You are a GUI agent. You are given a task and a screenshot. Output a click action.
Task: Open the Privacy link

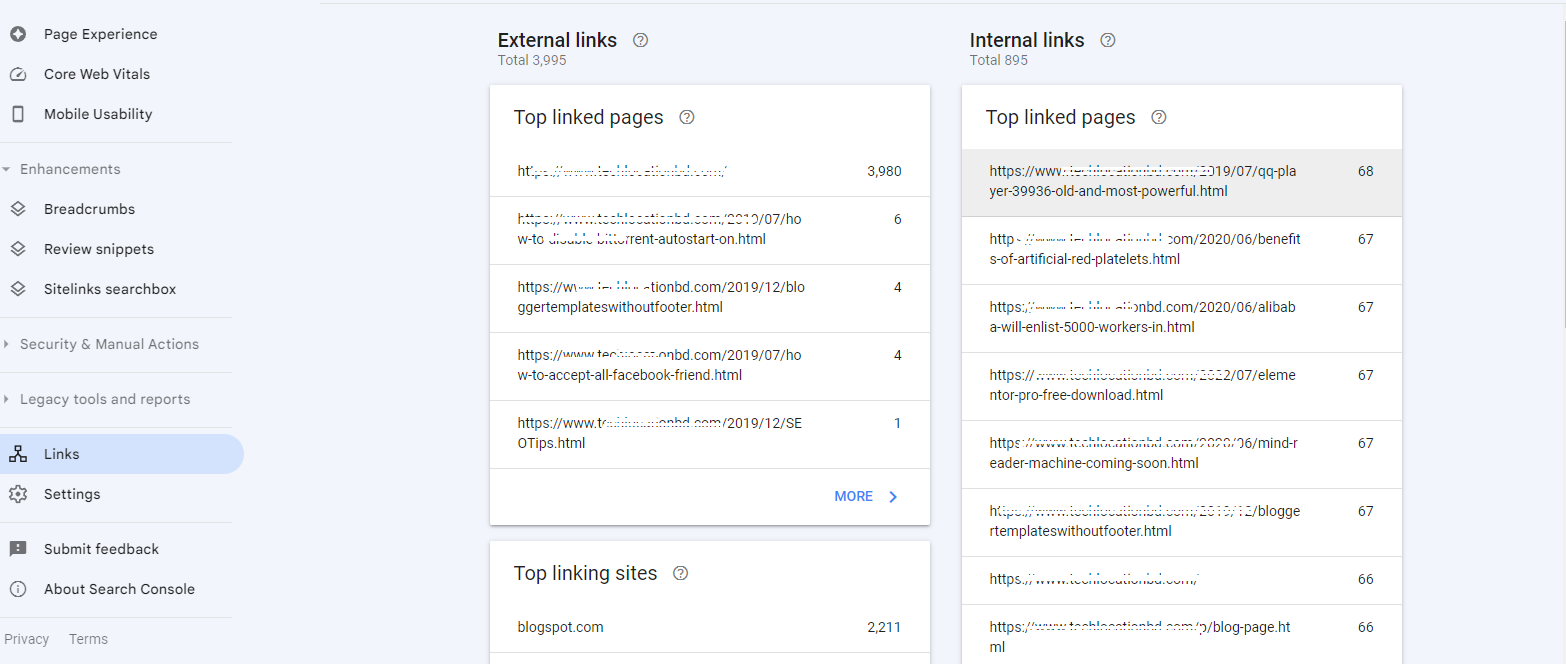coord(26,639)
